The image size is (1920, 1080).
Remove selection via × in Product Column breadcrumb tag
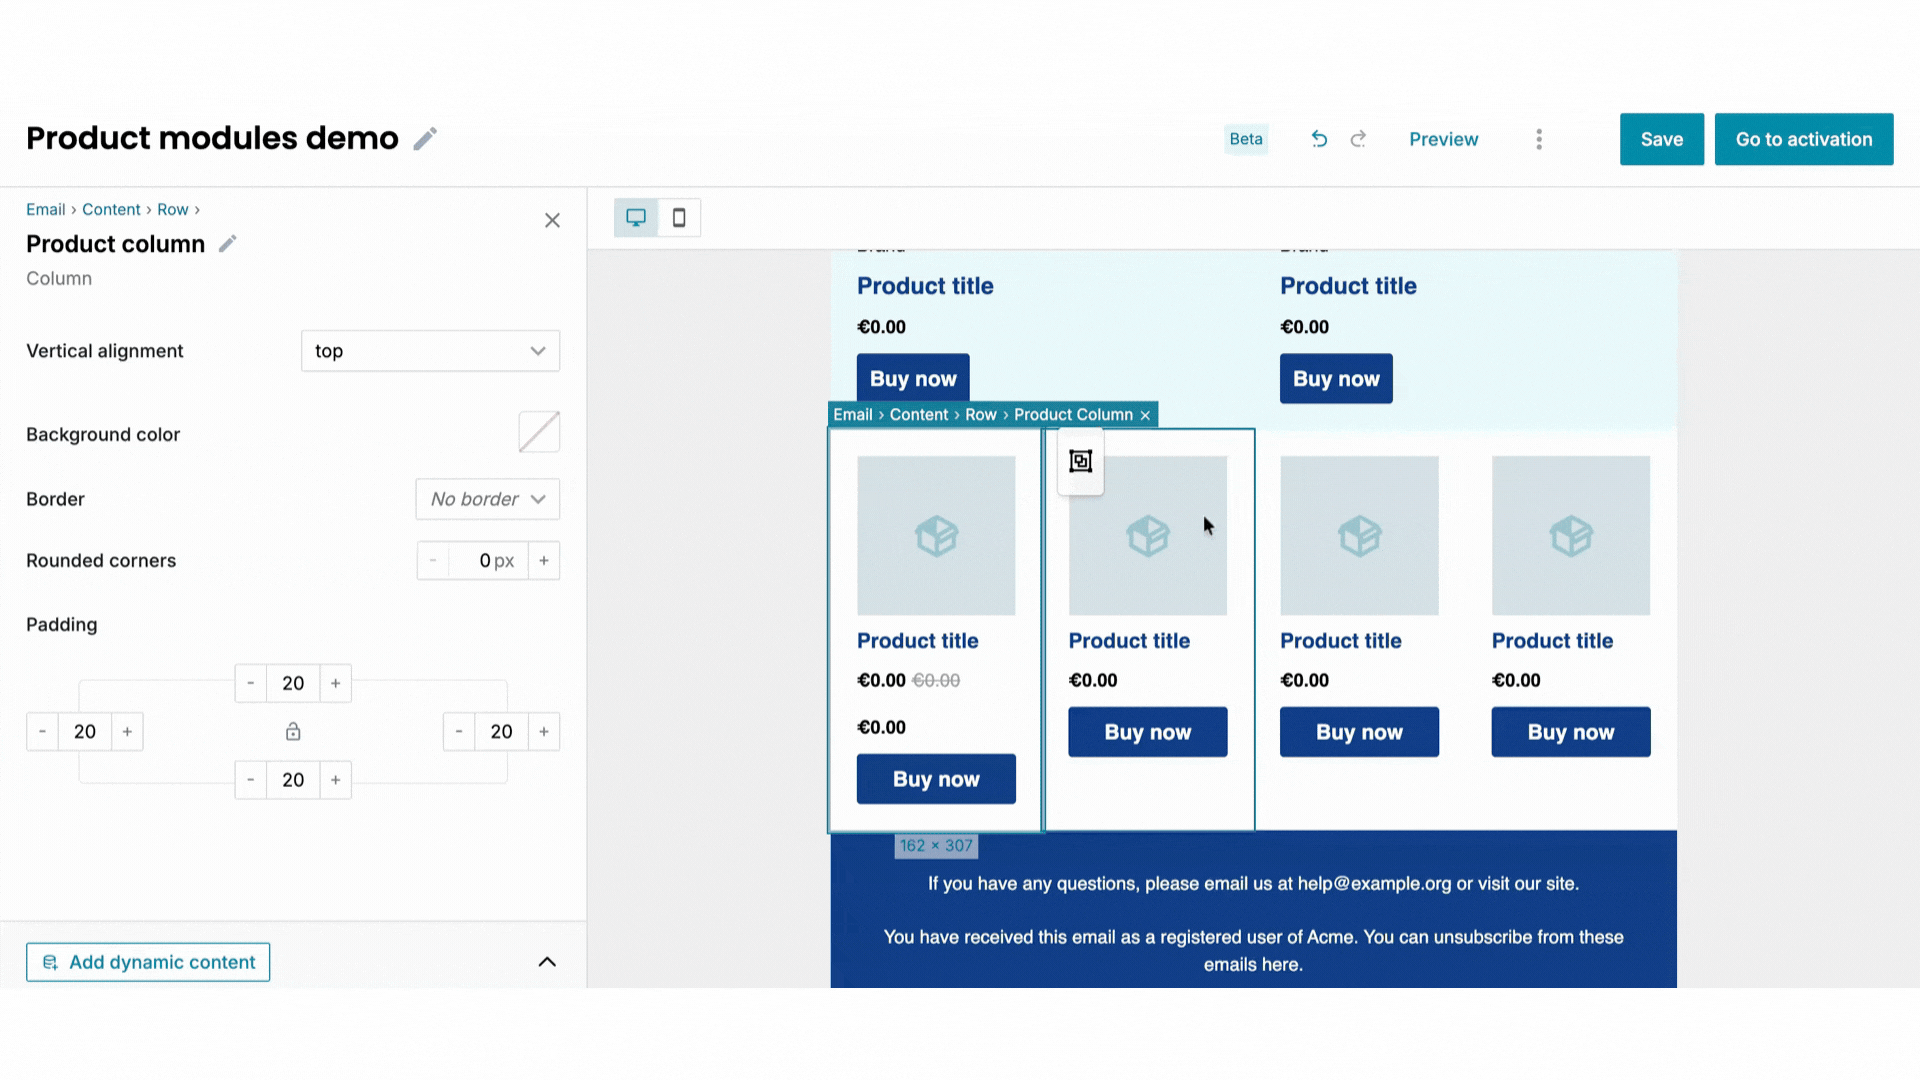(1145, 414)
